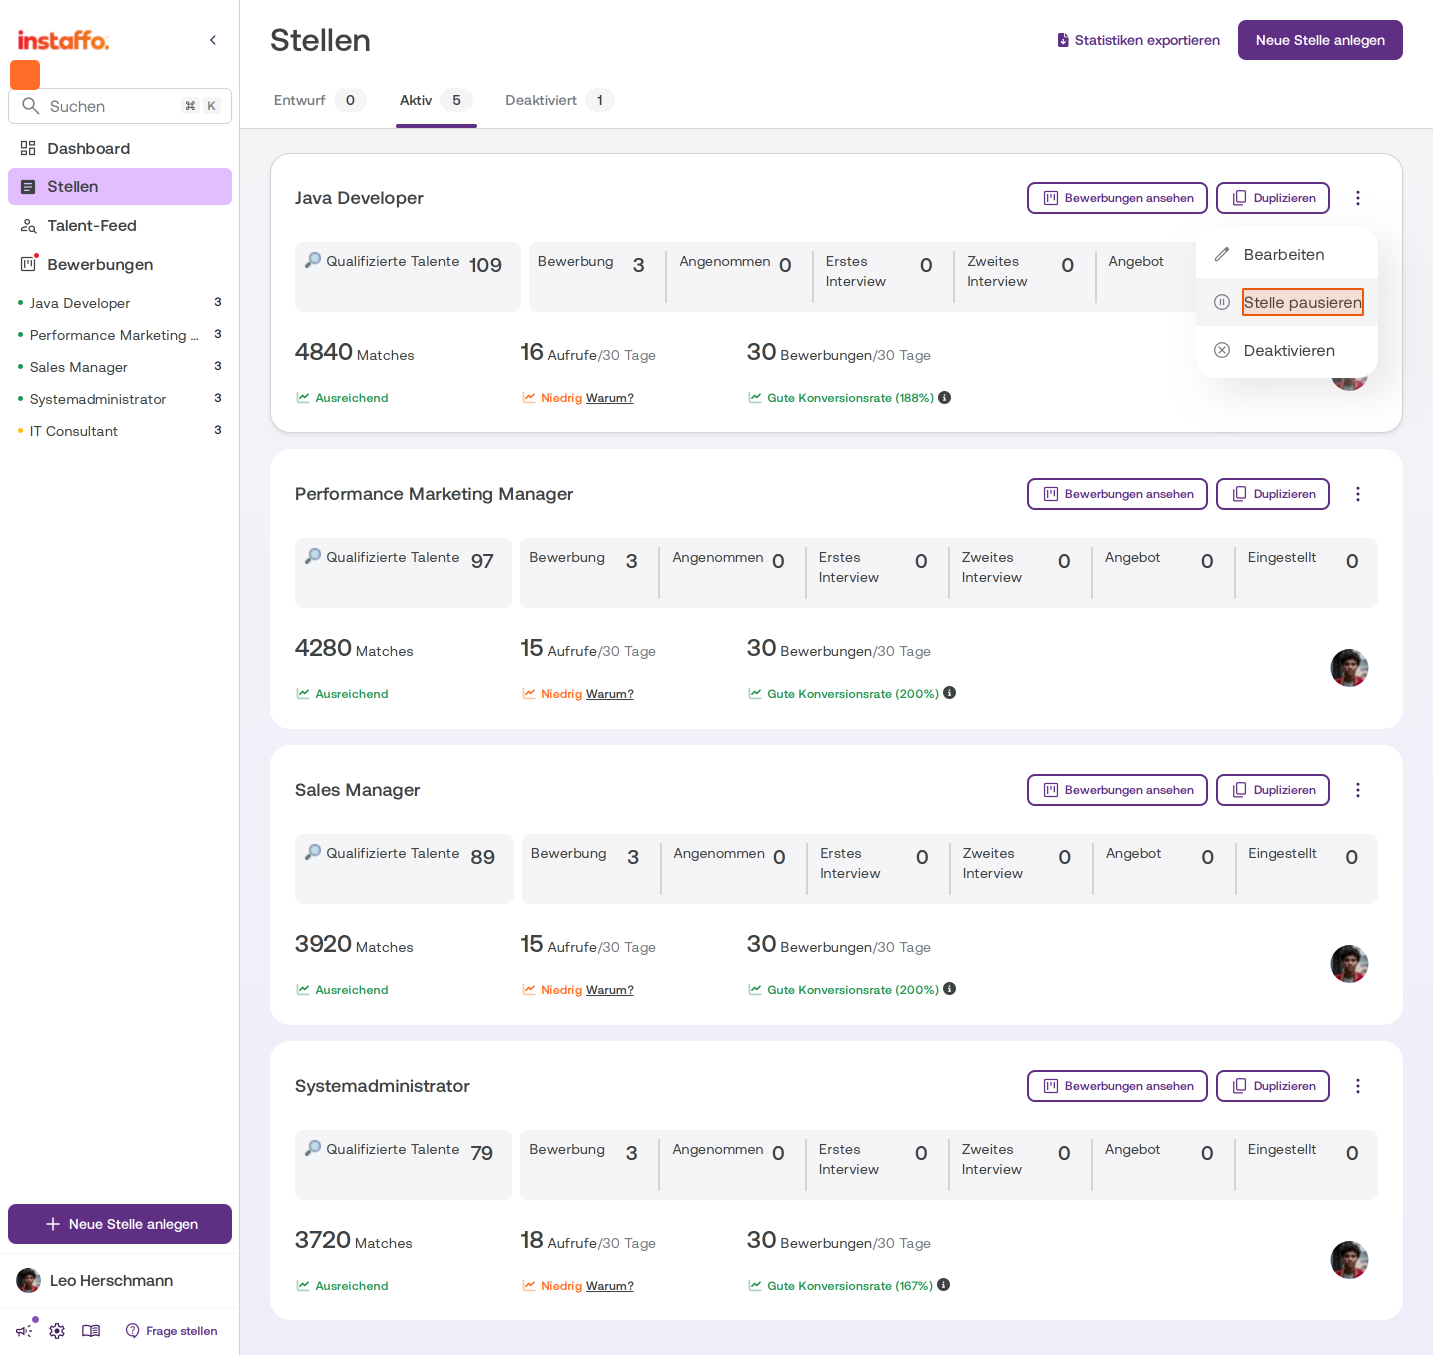The height and width of the screenshot is (1355, 1433).
Task: Open Talent-Feed in the sidebar
Action: point(120,226)
